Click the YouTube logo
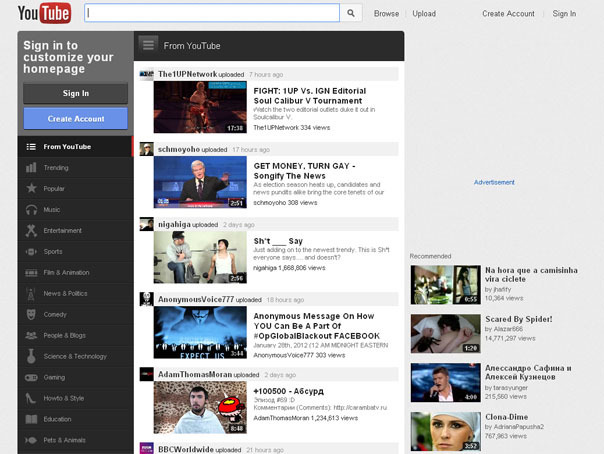Image resolution: width=604 pixels, height=454 pixels. pos(44,13)
